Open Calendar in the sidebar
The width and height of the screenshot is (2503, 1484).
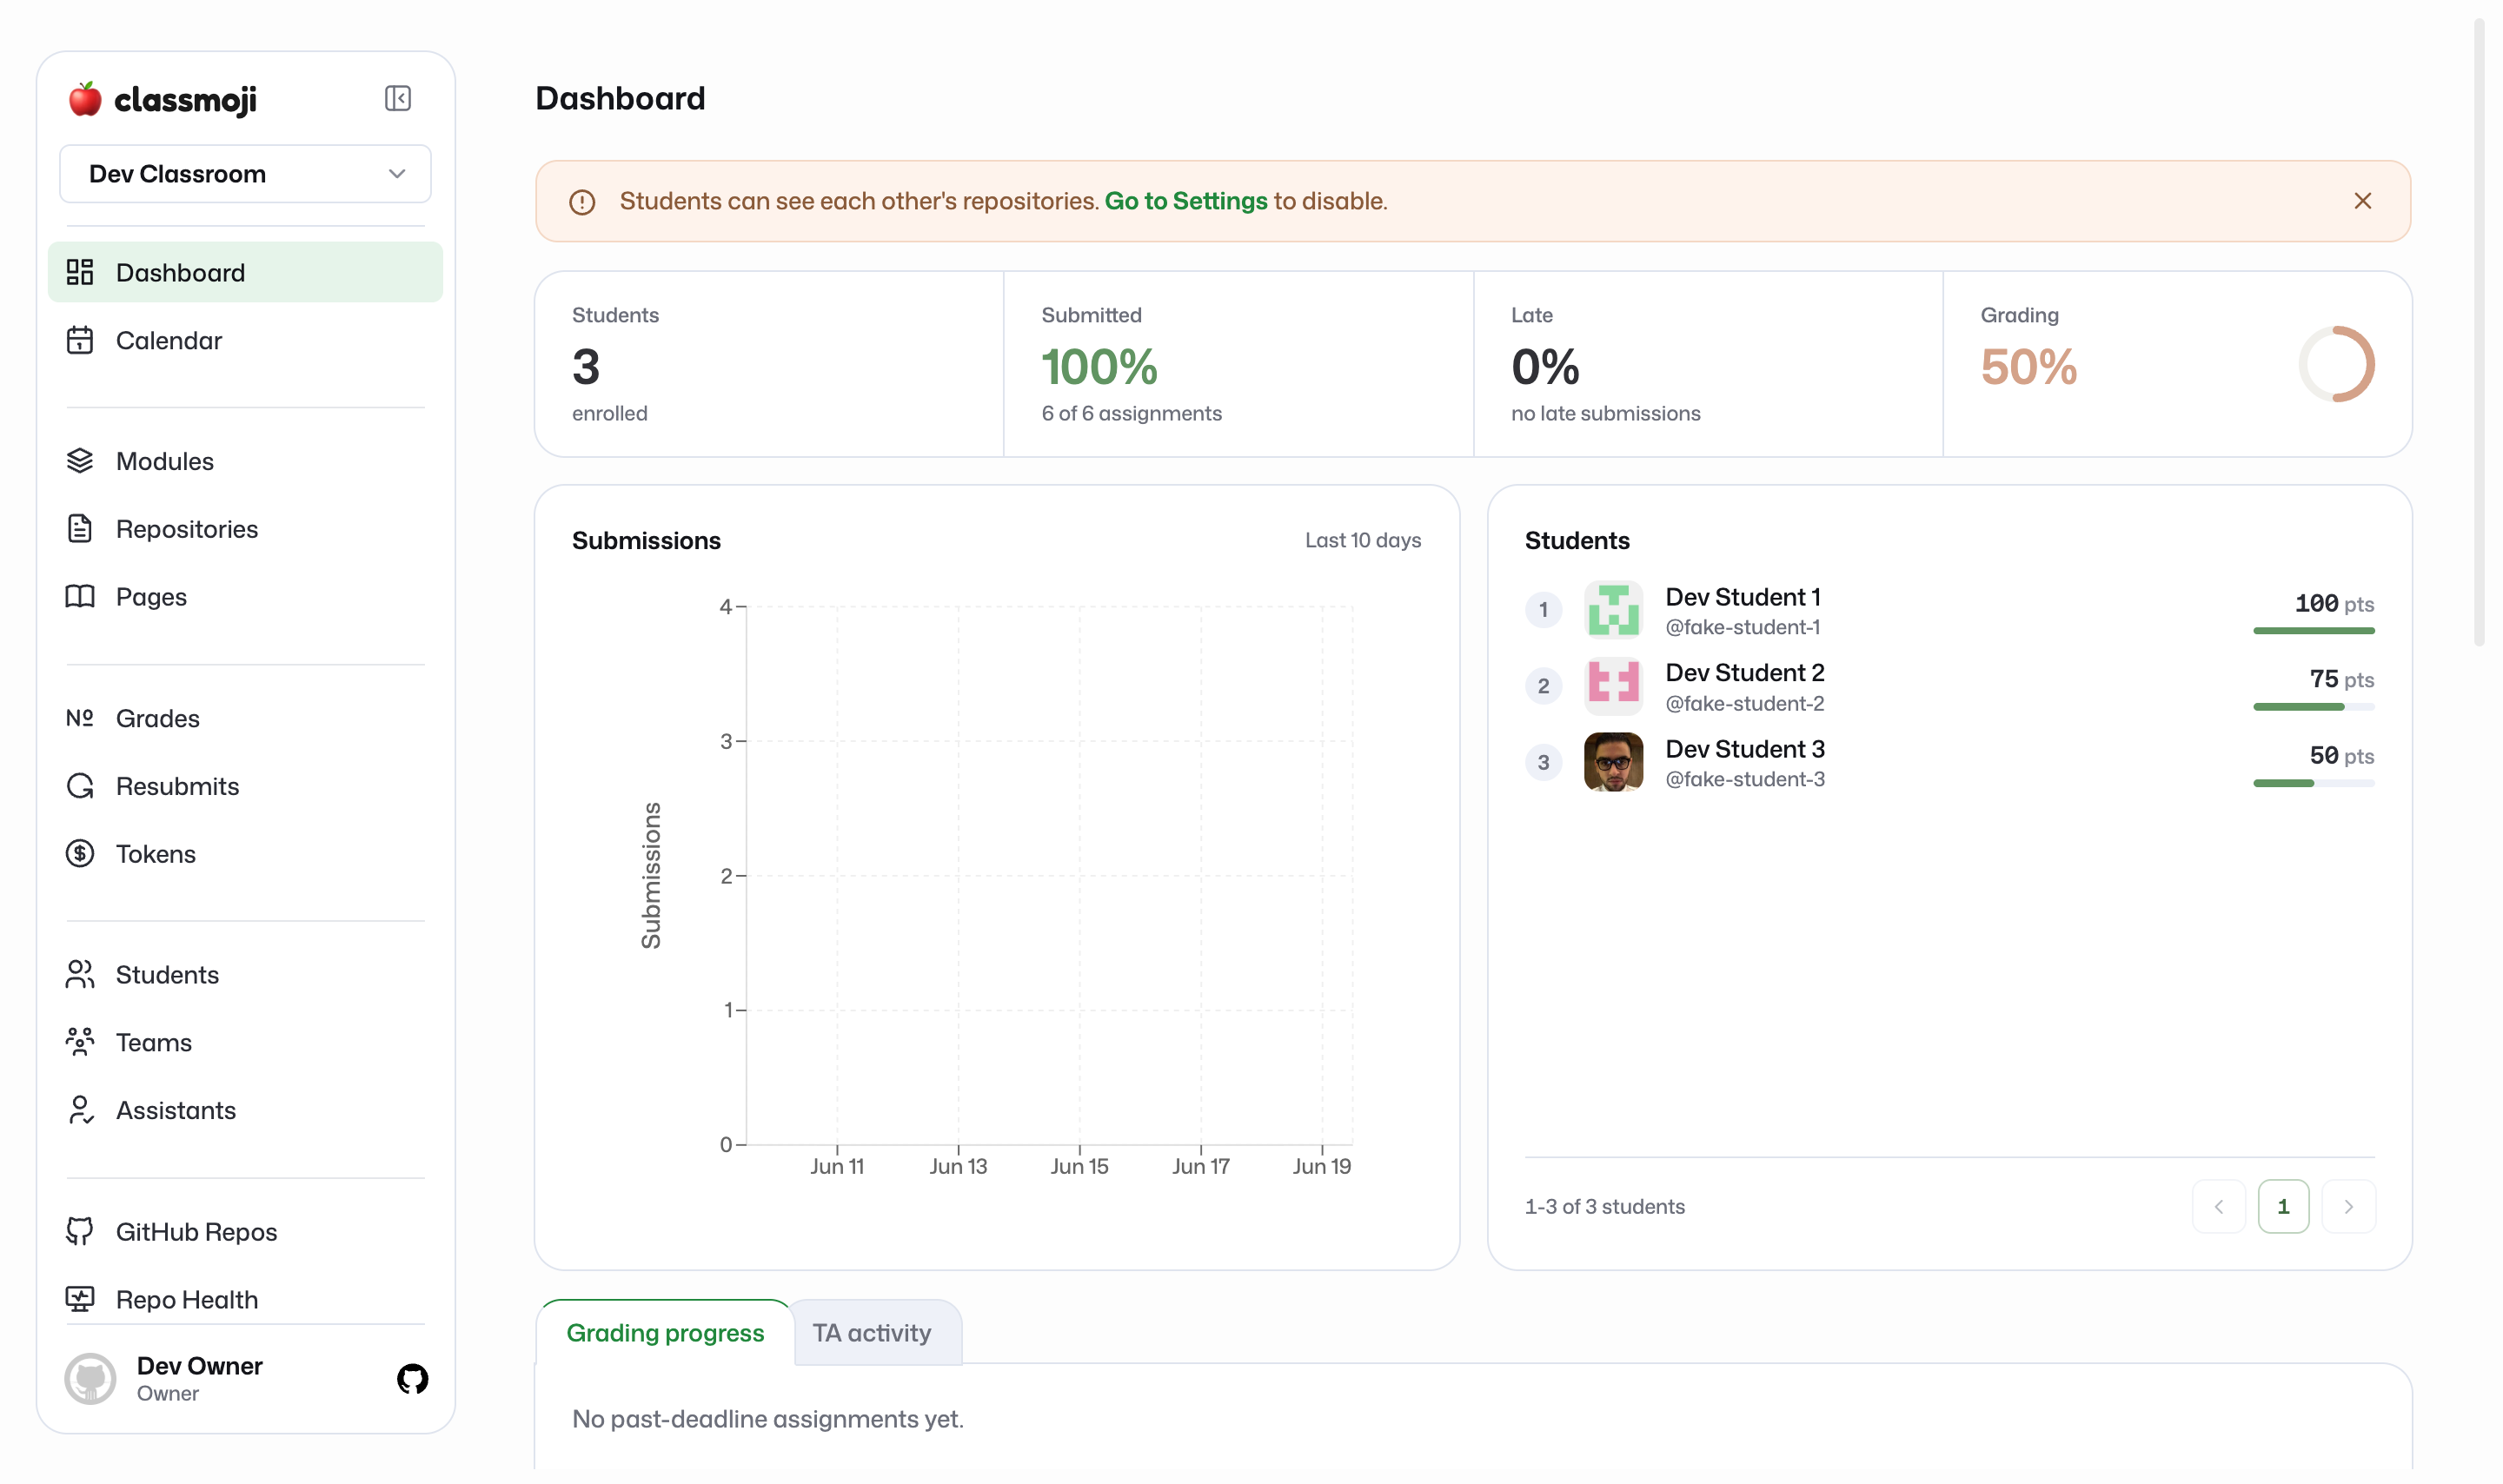pos(245,341)
